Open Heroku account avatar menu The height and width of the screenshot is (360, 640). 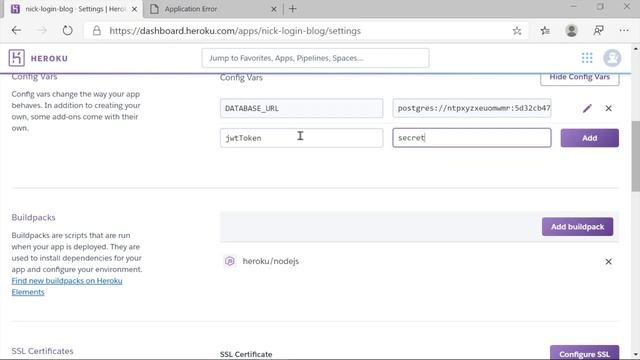pos(612,58)
